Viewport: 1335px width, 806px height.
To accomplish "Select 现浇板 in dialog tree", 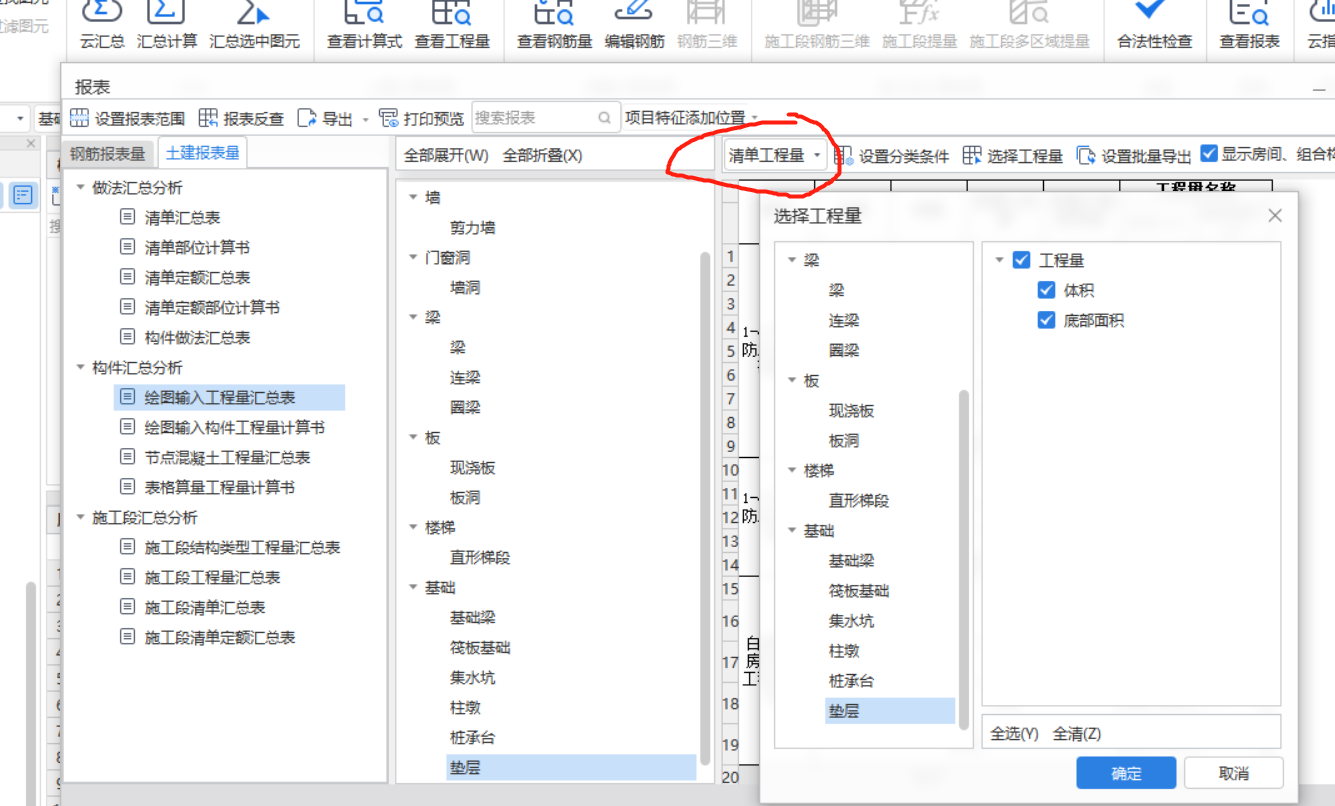I will 851,410.
